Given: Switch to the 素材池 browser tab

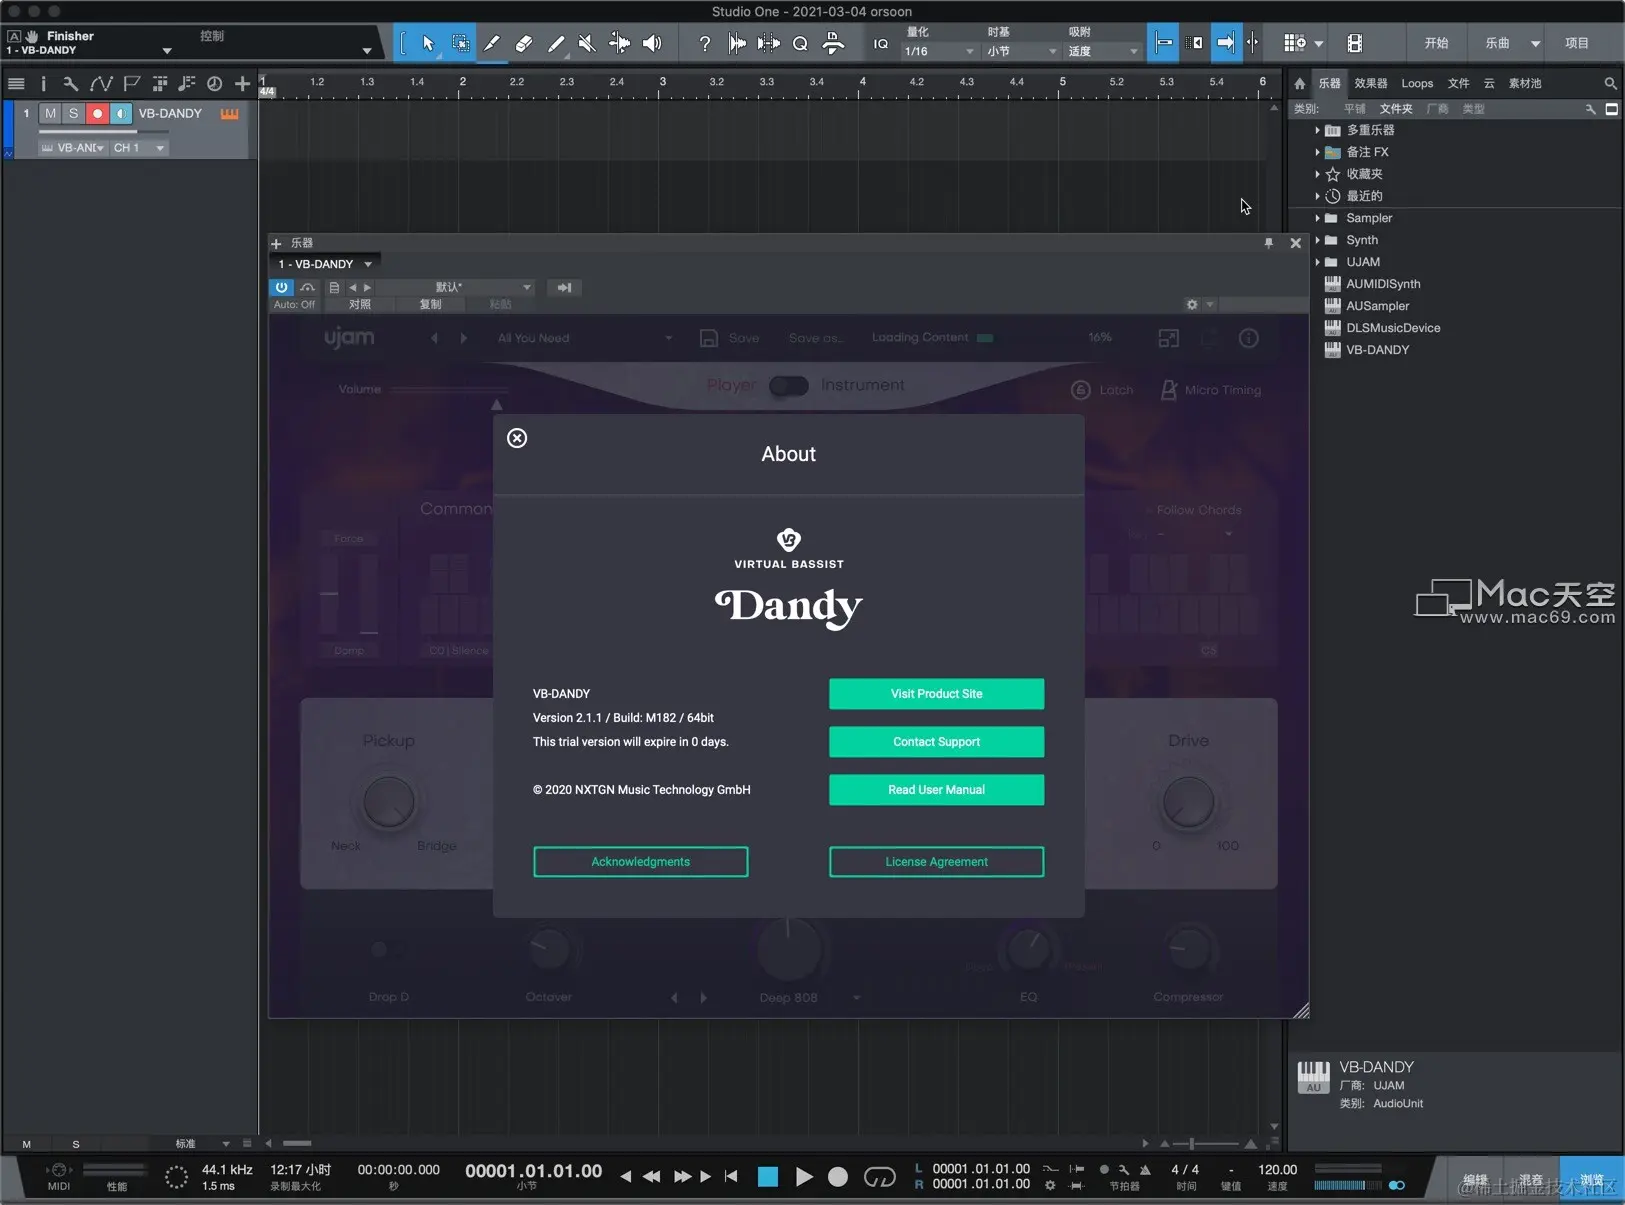Looking at the screenshot, I should [x=1525, y=84].
